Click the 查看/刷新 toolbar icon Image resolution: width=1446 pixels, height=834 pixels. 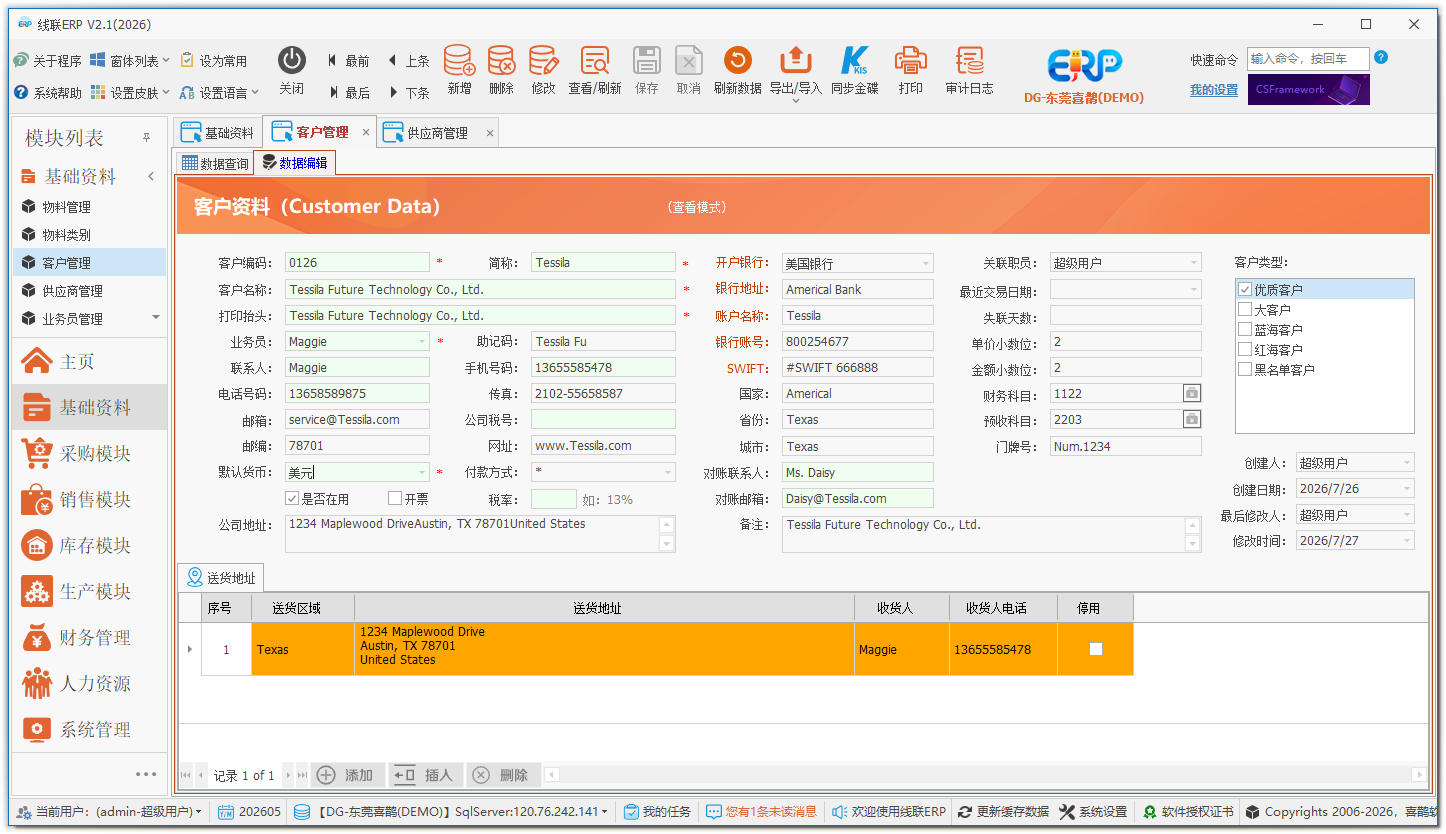[x=595, y=61]
